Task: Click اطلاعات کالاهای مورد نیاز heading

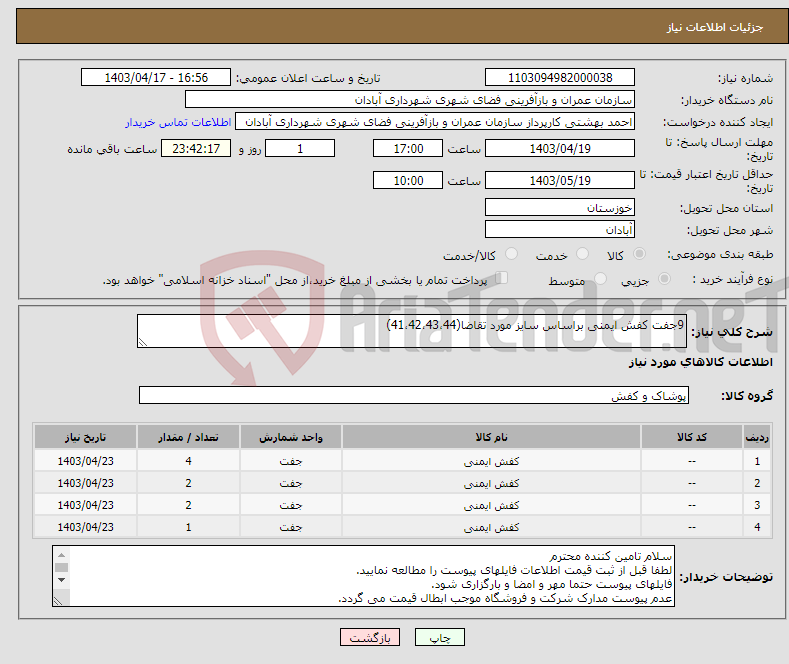Action: pyautogui.click(x=700, y=362)
